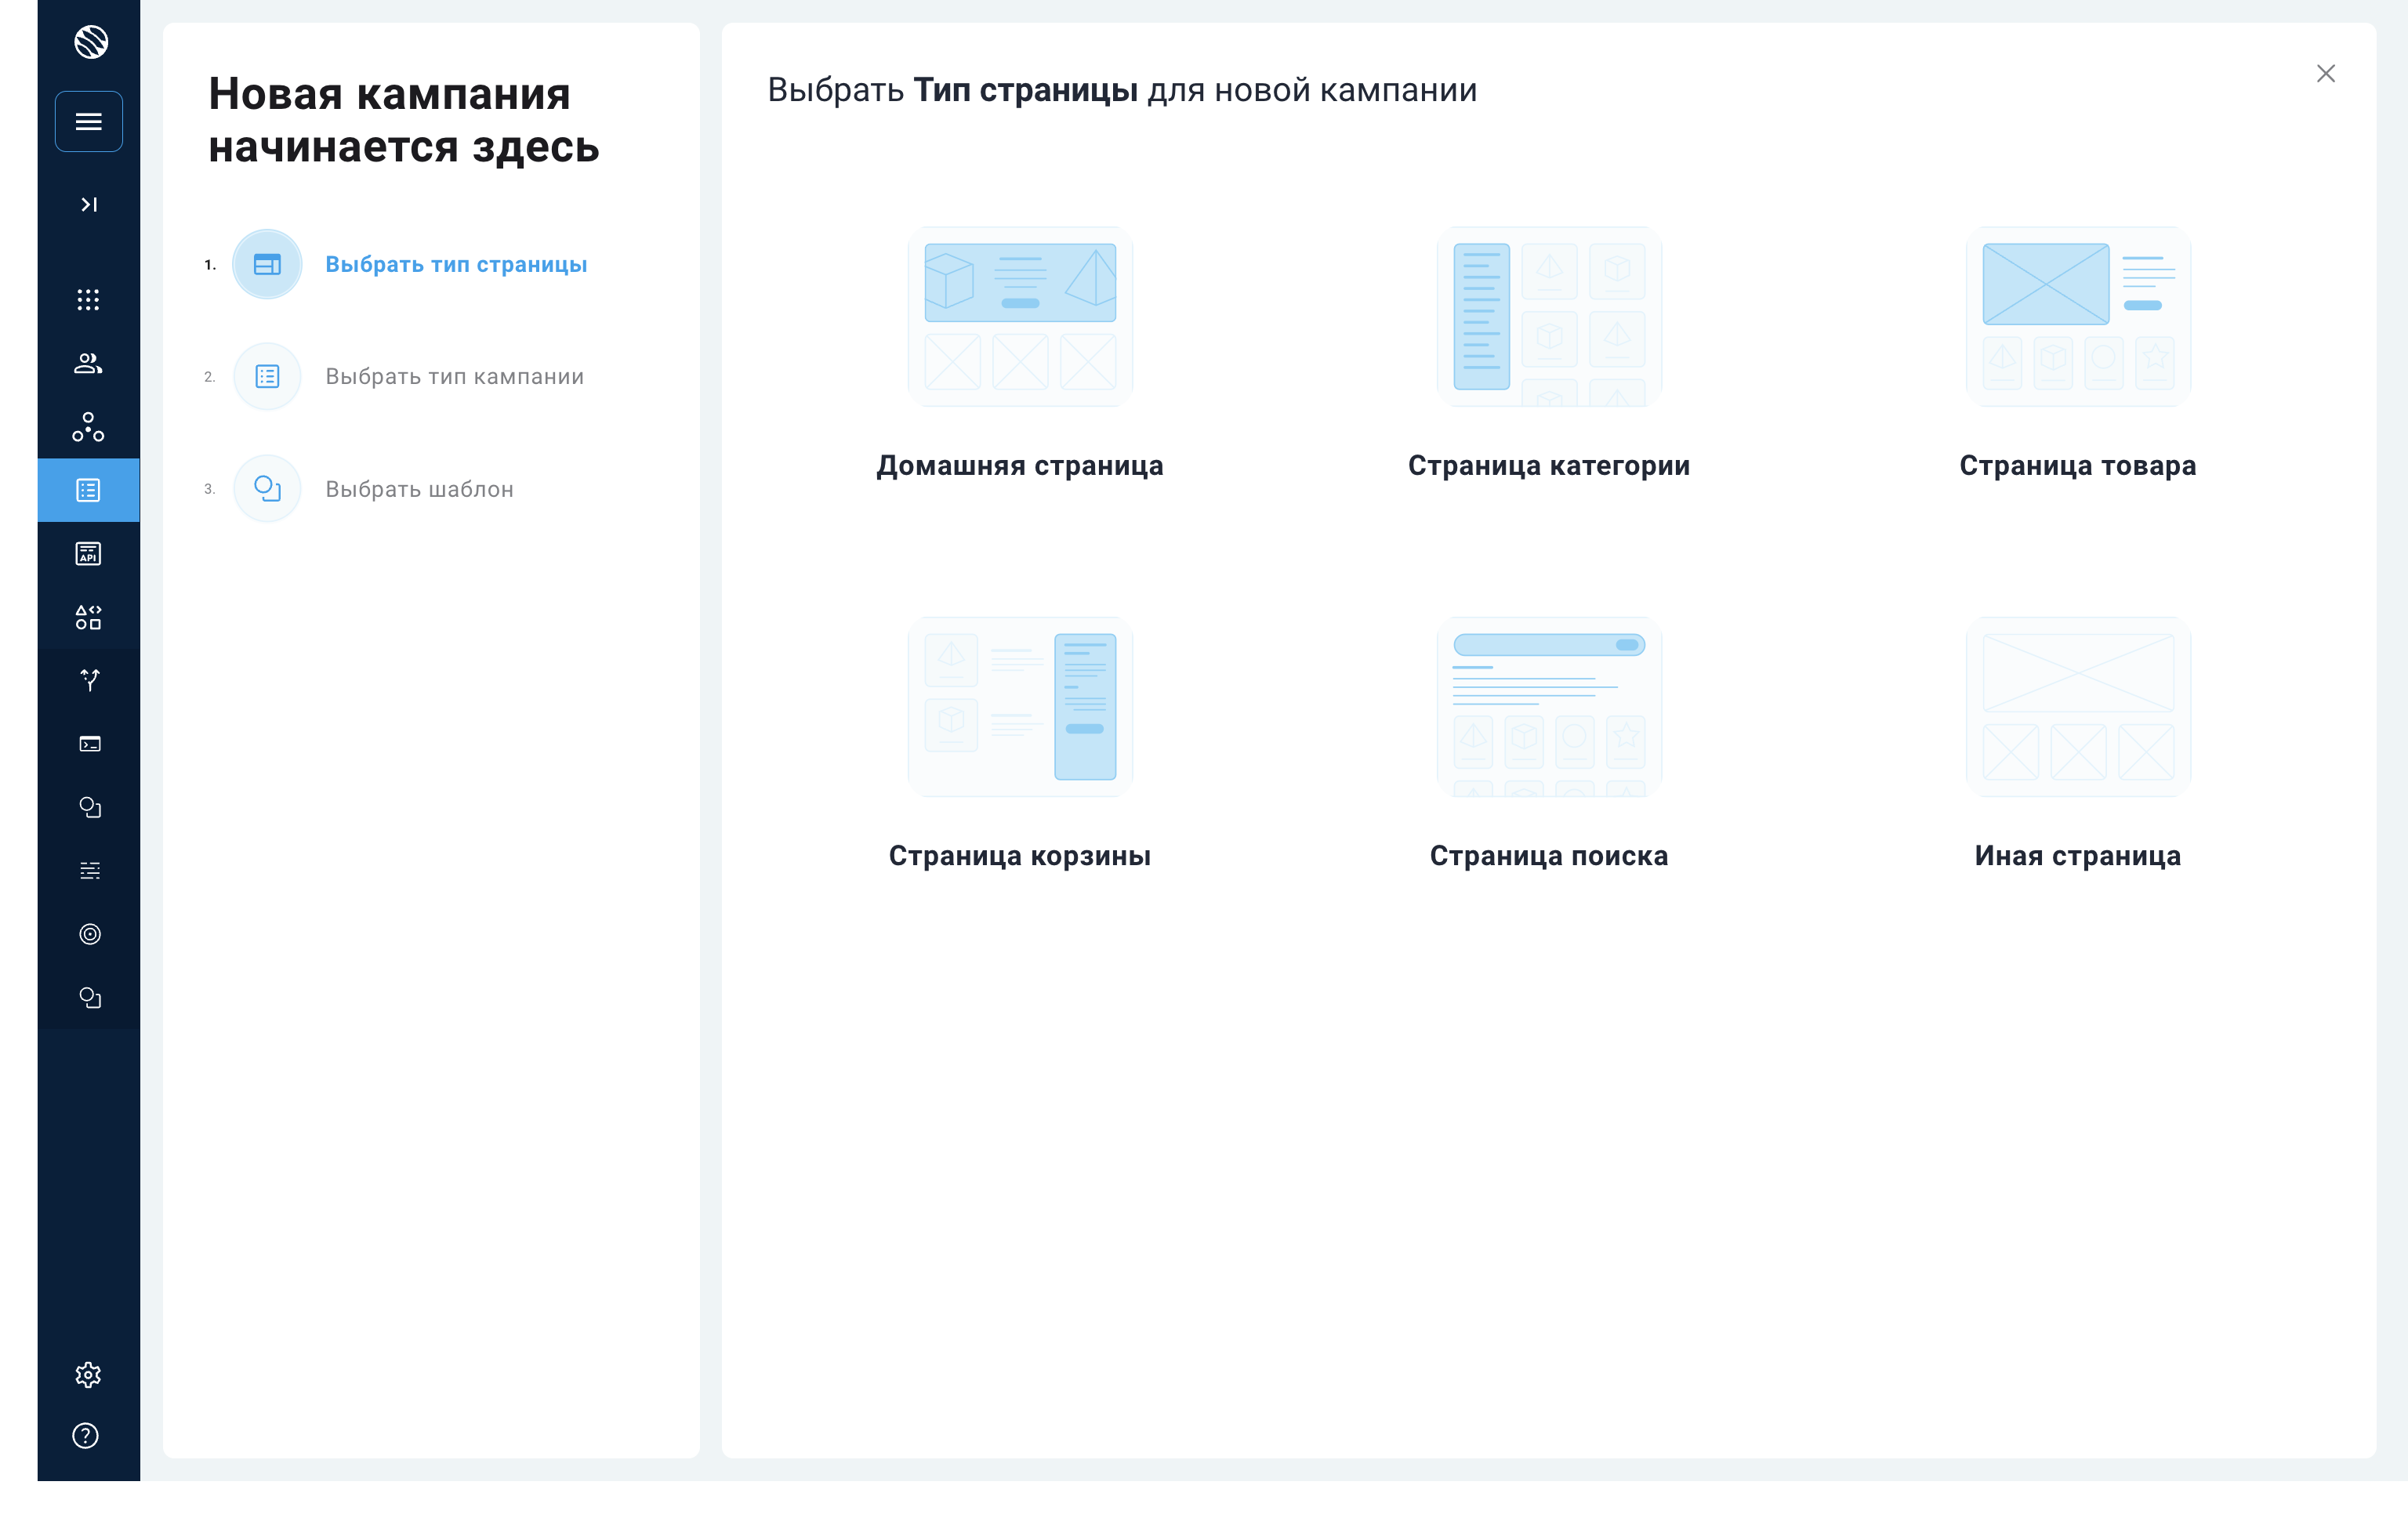
Task: Click the branching split icon in sidebar
Action: 89,680
